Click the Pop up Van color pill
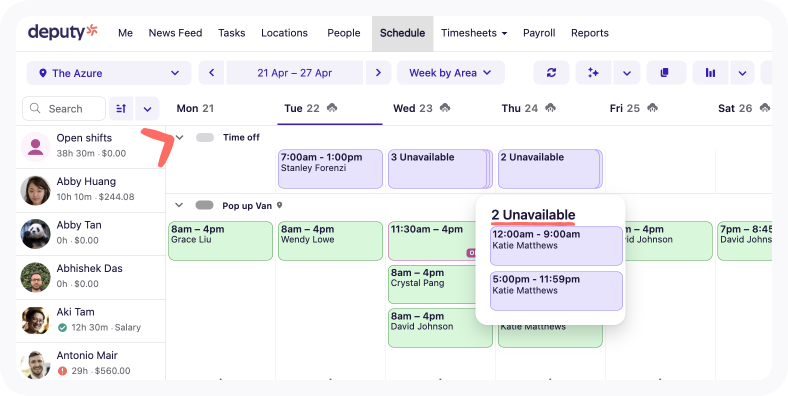The width and height of the screenshot is (788, 396). click(x=205, y=205)
